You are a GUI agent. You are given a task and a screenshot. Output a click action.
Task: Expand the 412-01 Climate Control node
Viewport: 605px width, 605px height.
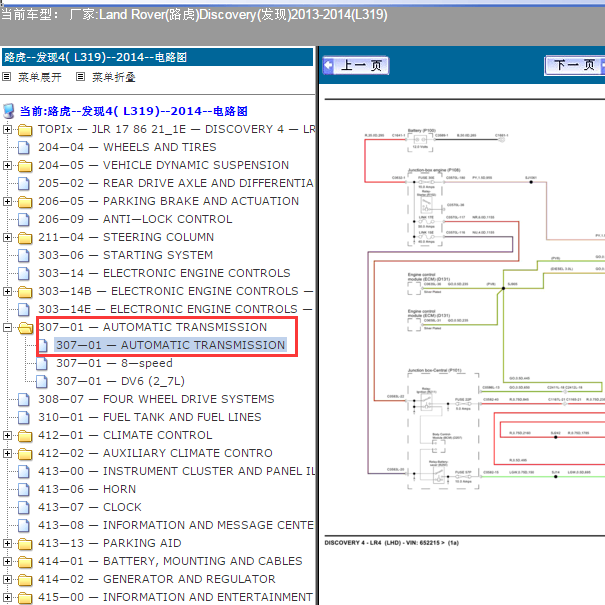7,436
